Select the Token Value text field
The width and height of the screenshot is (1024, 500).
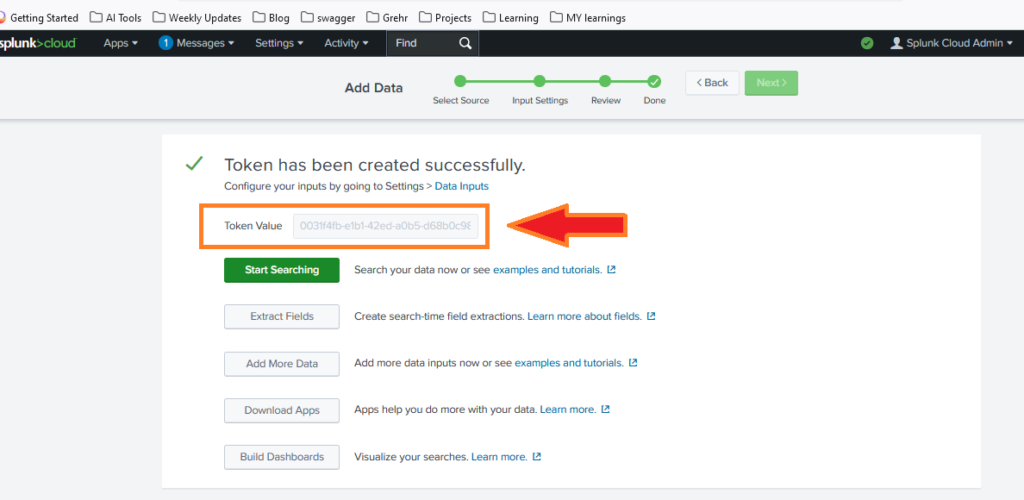coord(385,226)
